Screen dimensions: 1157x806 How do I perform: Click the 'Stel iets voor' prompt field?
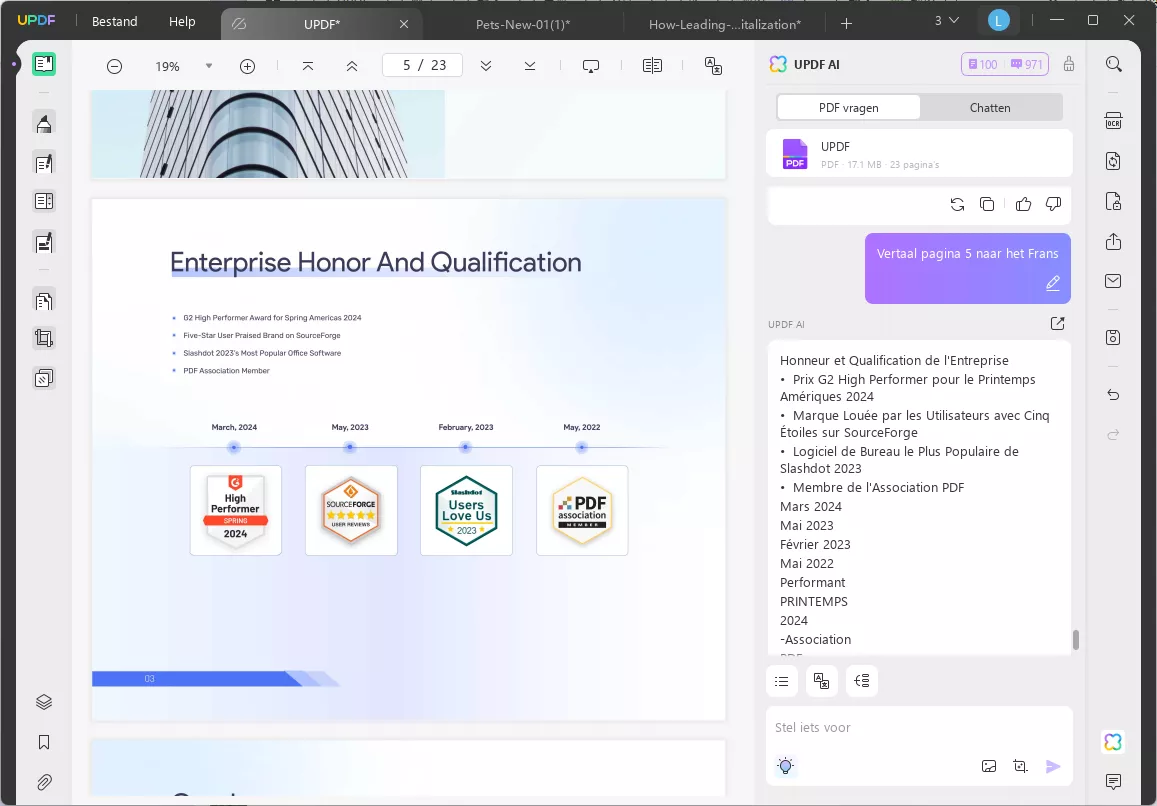coord(919,728)
